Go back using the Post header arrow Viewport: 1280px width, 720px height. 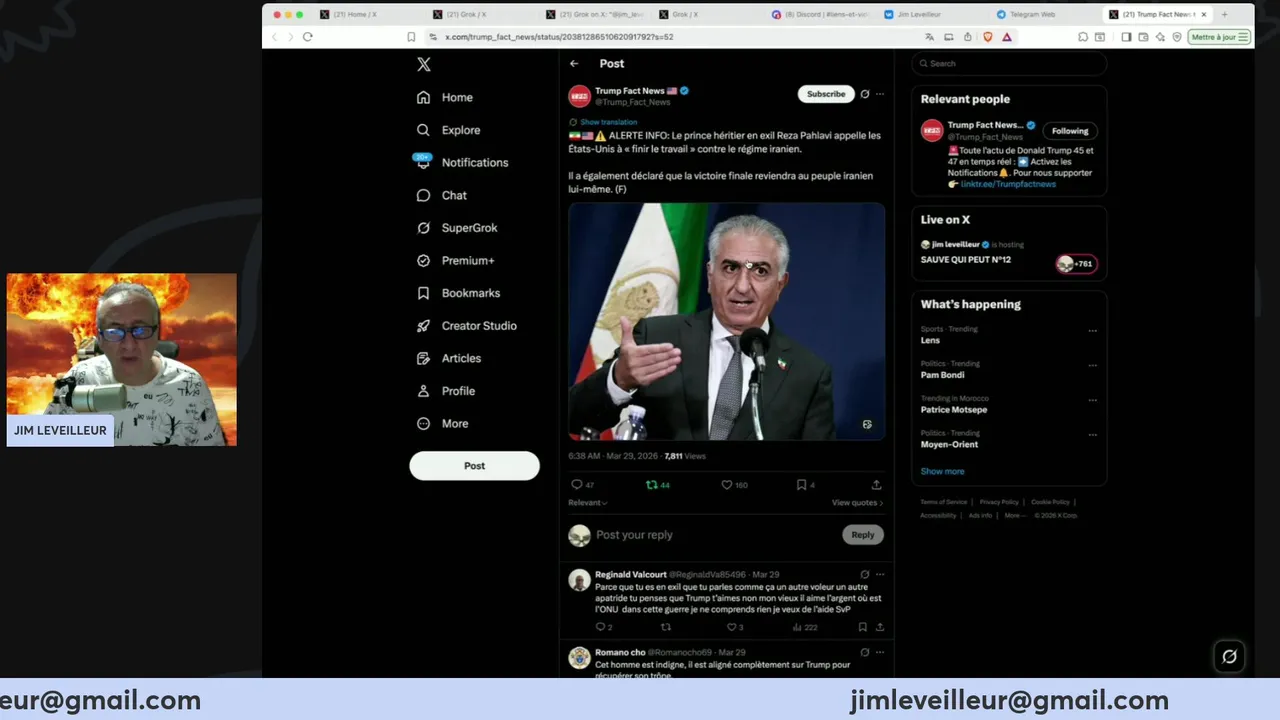[x=574, y=63]
